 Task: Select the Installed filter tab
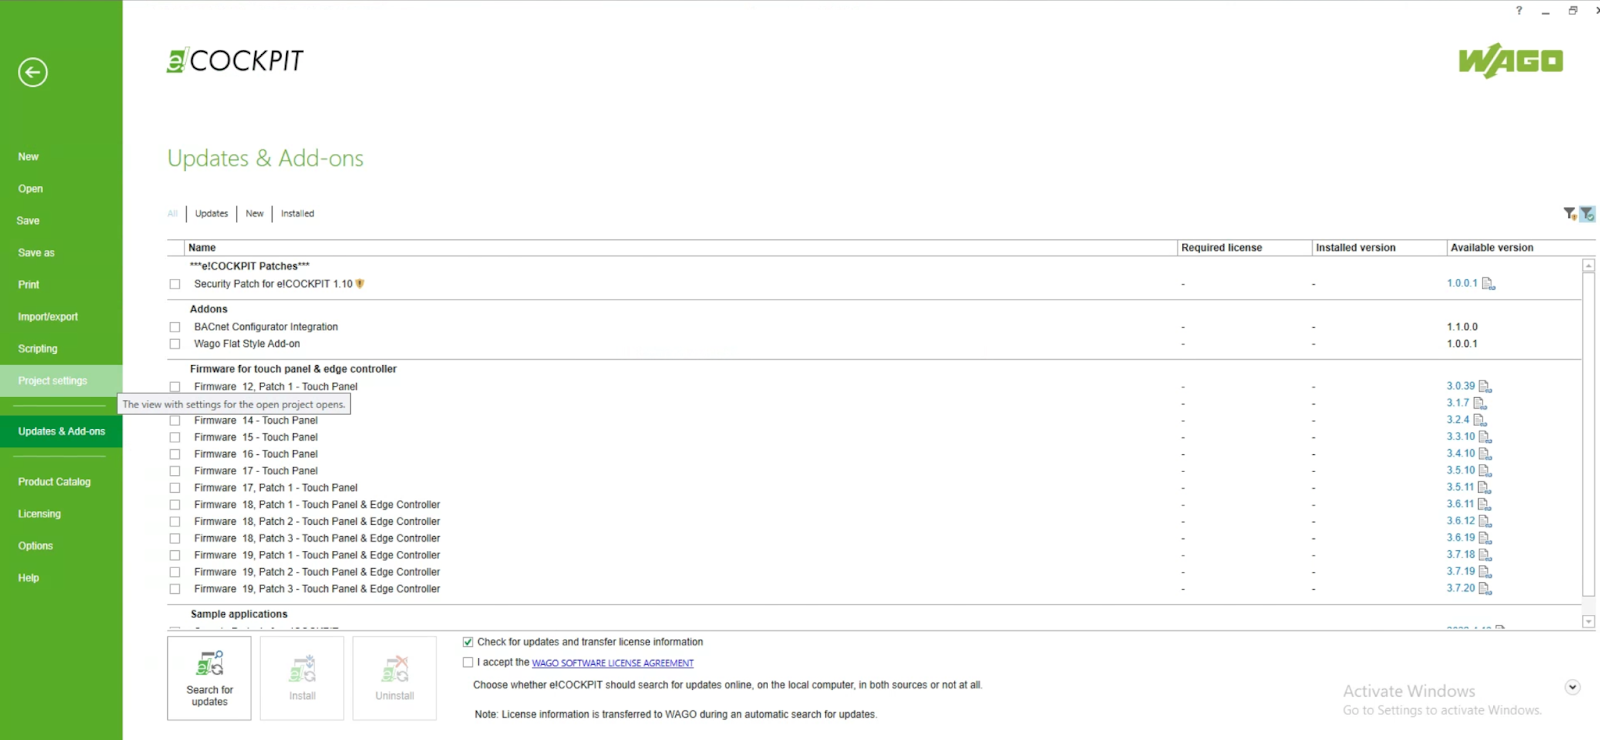pos(297,214)
